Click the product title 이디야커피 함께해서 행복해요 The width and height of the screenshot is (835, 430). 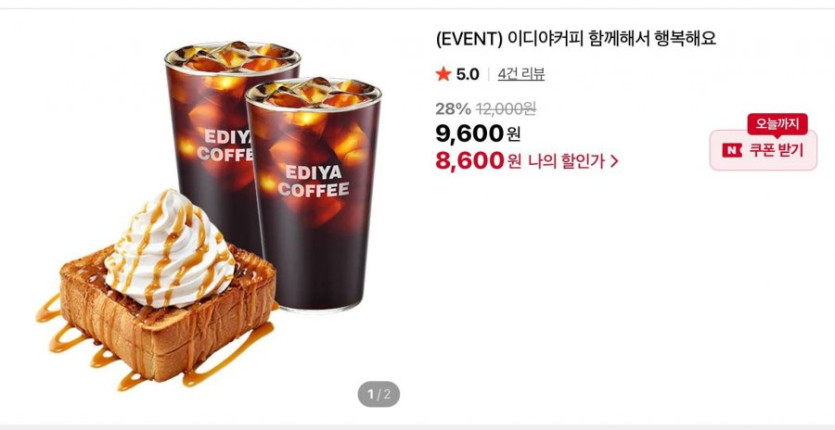coord(611,39)
